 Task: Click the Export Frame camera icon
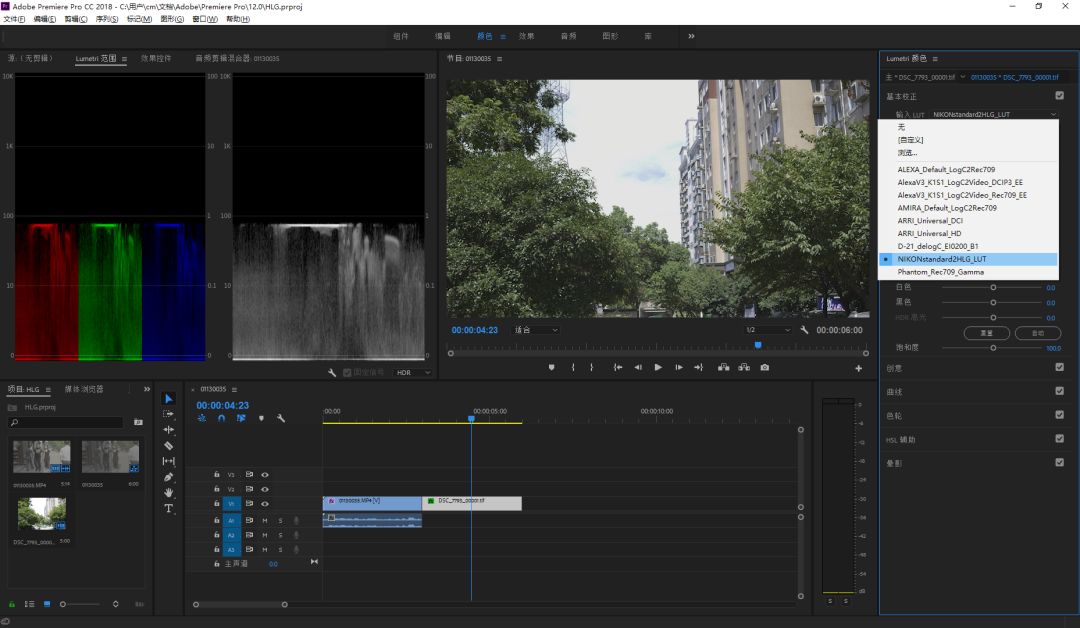(x=764, y=367)
